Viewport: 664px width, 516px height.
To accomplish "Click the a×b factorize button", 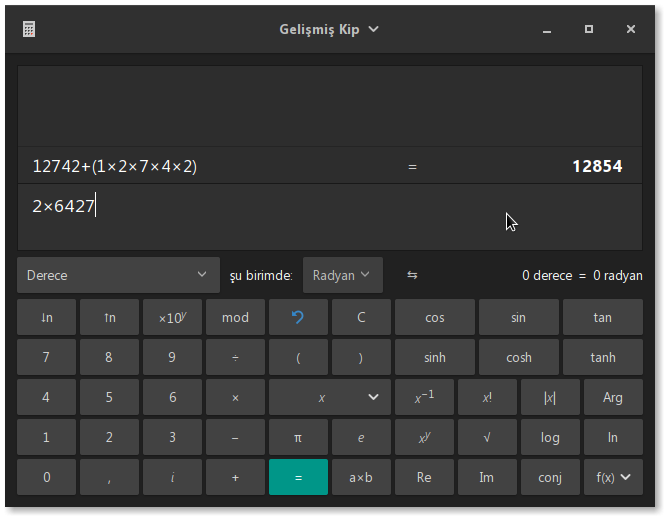I will (x=361, y=477).
